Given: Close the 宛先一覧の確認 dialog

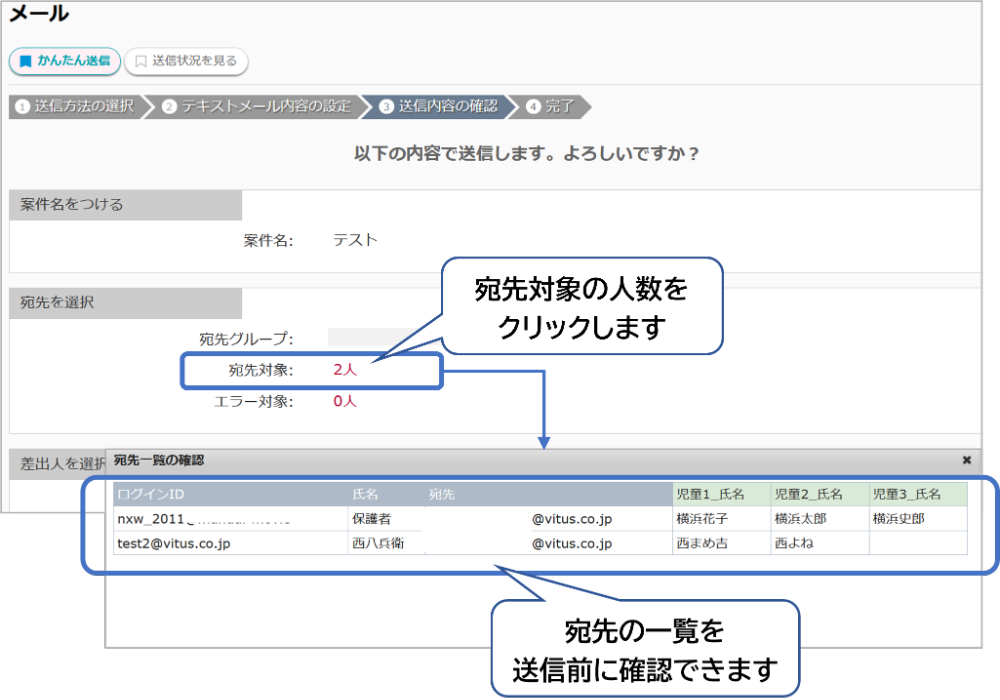Looking at the screenshot, I should click(966, 460).
